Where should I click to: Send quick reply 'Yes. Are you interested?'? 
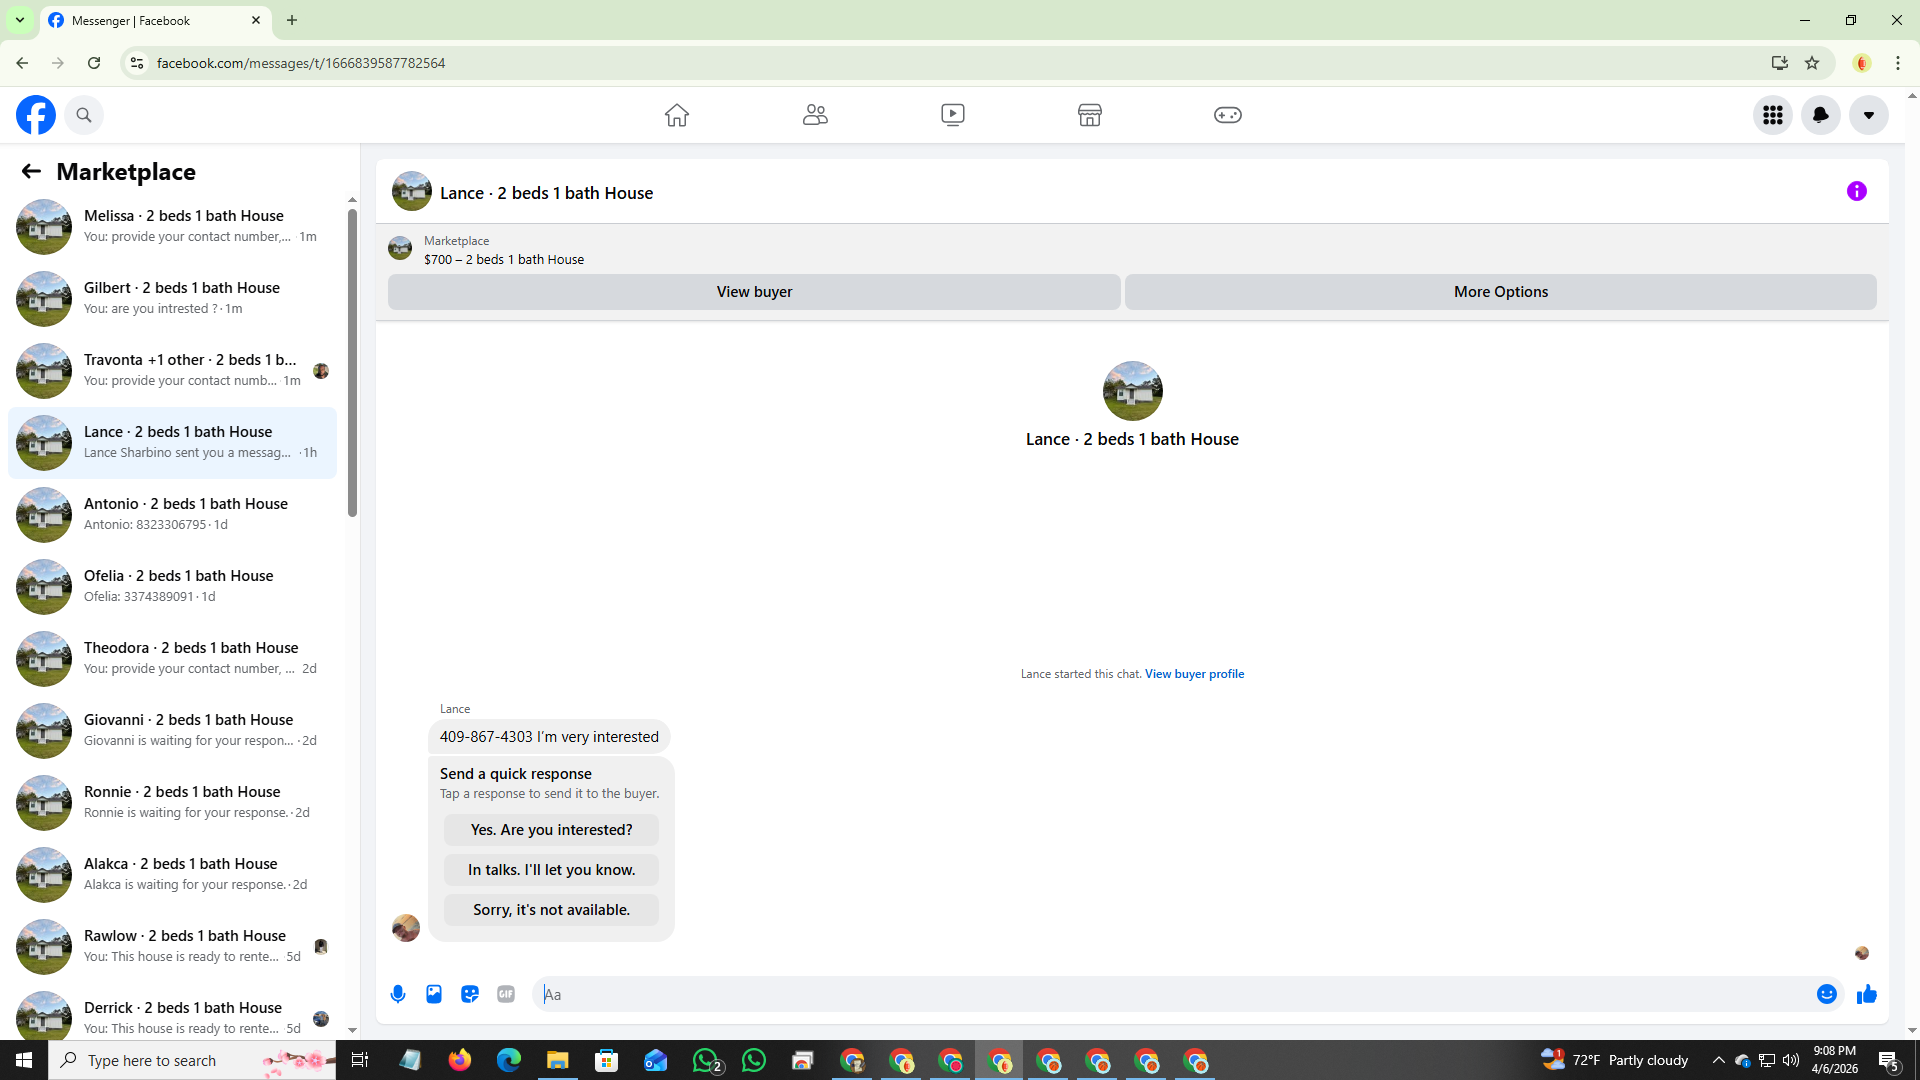[552, 830]
